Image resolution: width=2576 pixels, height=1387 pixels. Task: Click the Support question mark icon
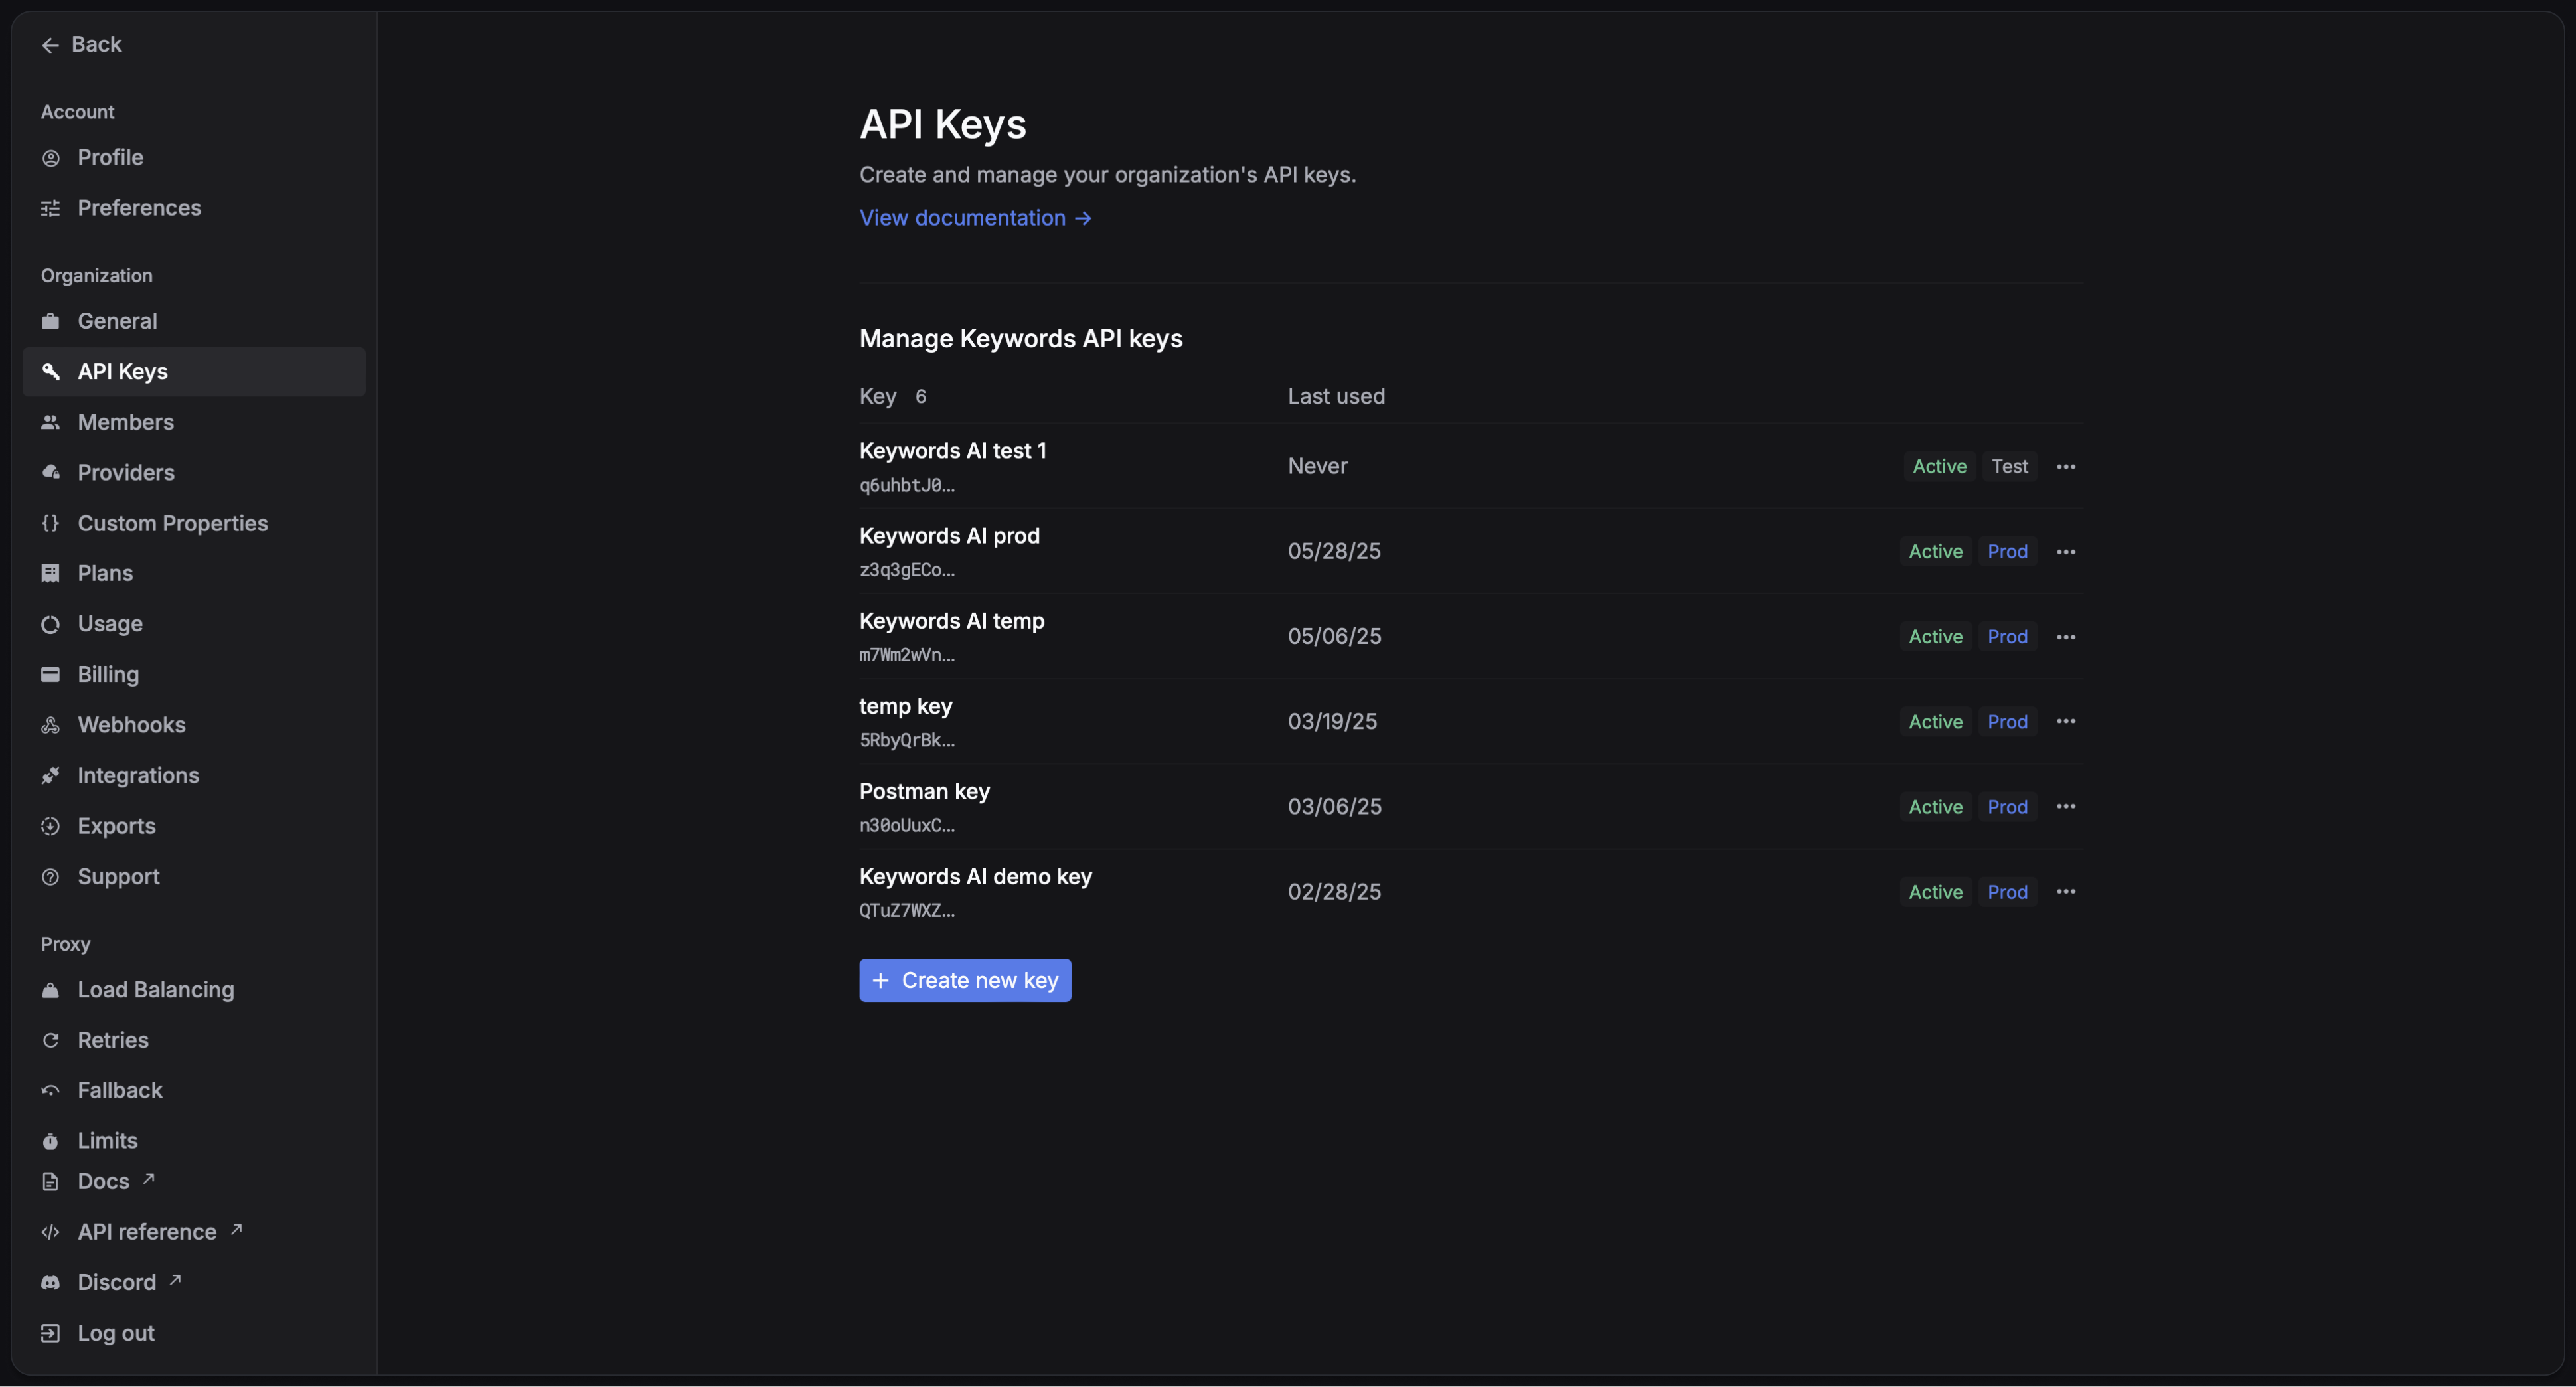point(50,877)
